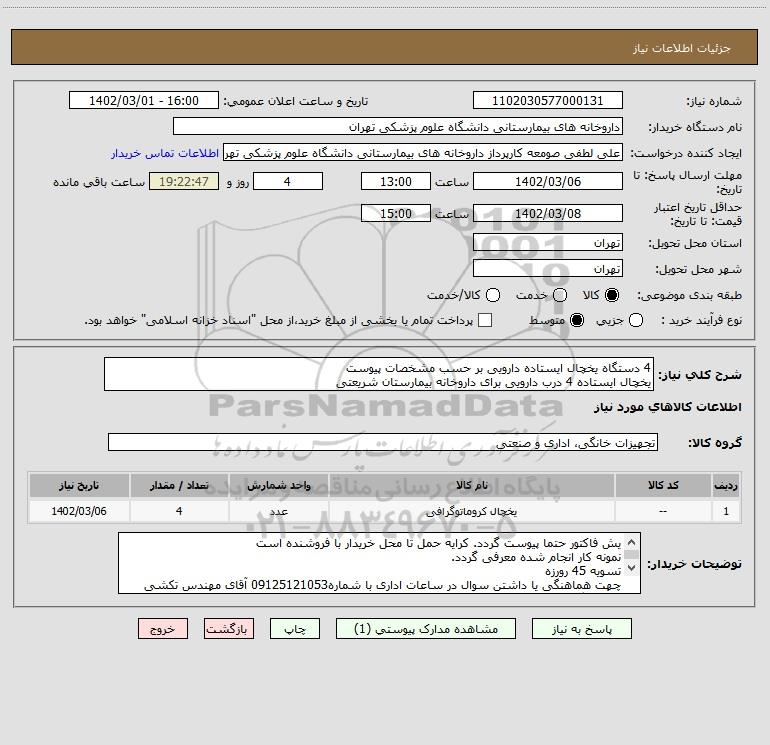The image size is (770, 745).
Task: Select the کالا/خدمت radio button
Action: tap(493, 295)
